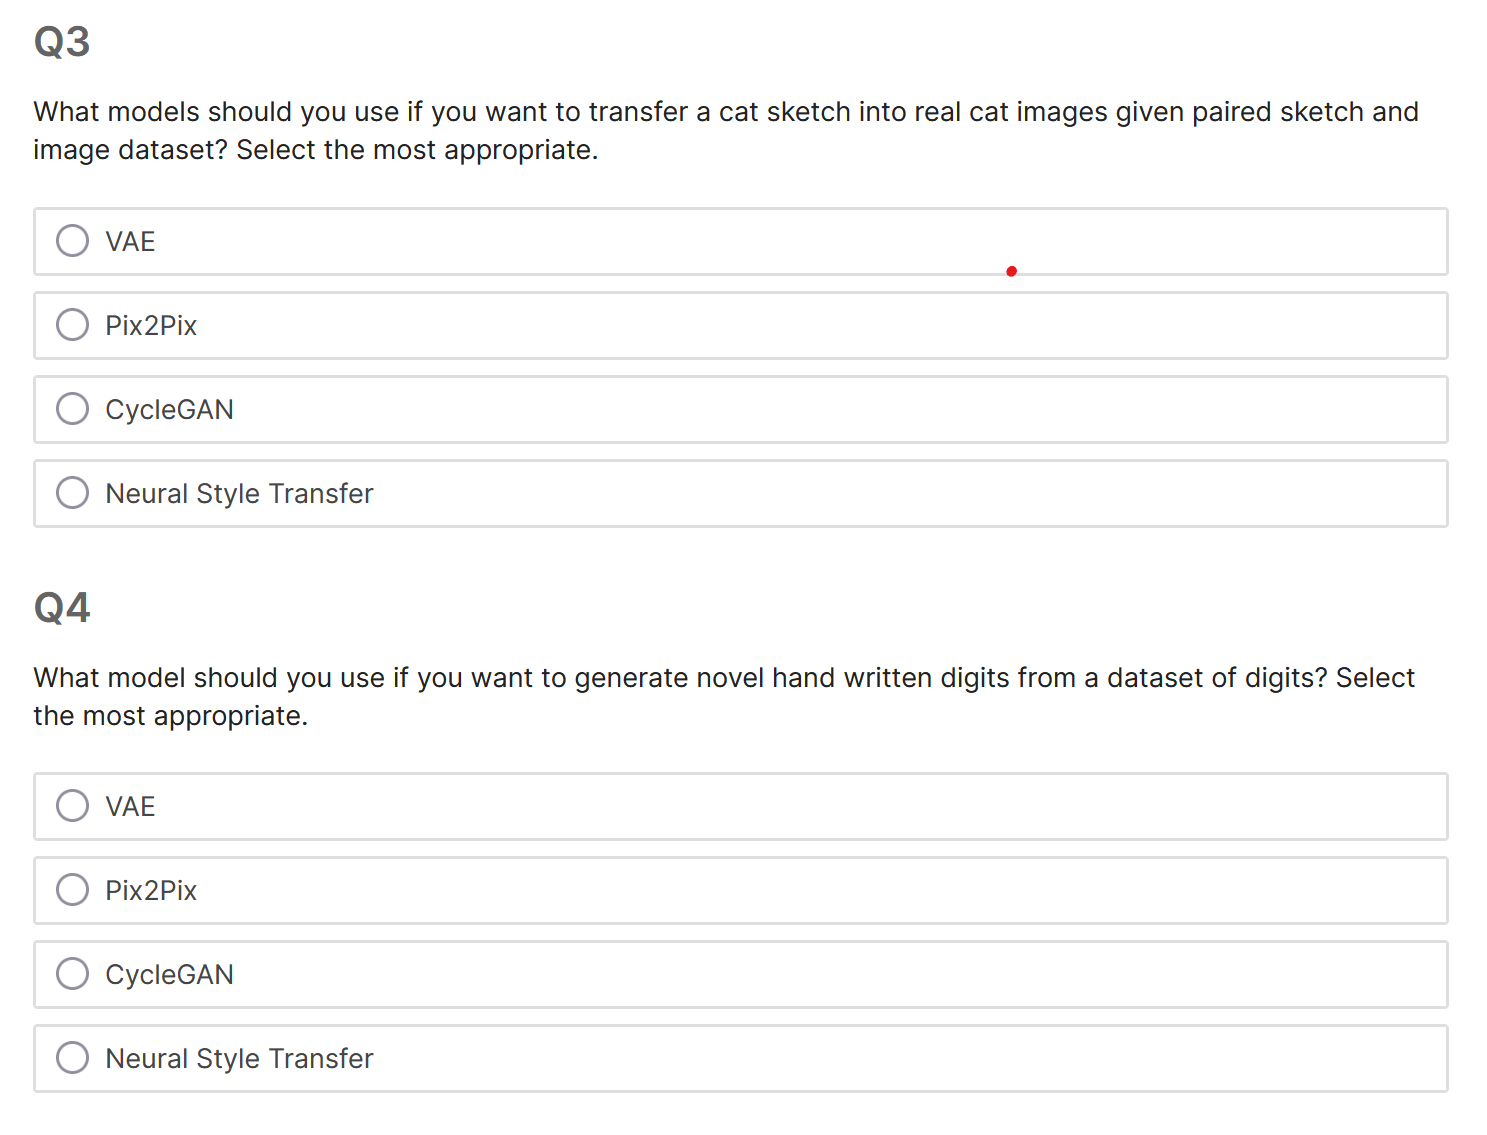Image resolution: width=1487 pixels, height=1135 pixels.
Task: Click the Pix2Pix label text under Q4
Action: point(151,890)
